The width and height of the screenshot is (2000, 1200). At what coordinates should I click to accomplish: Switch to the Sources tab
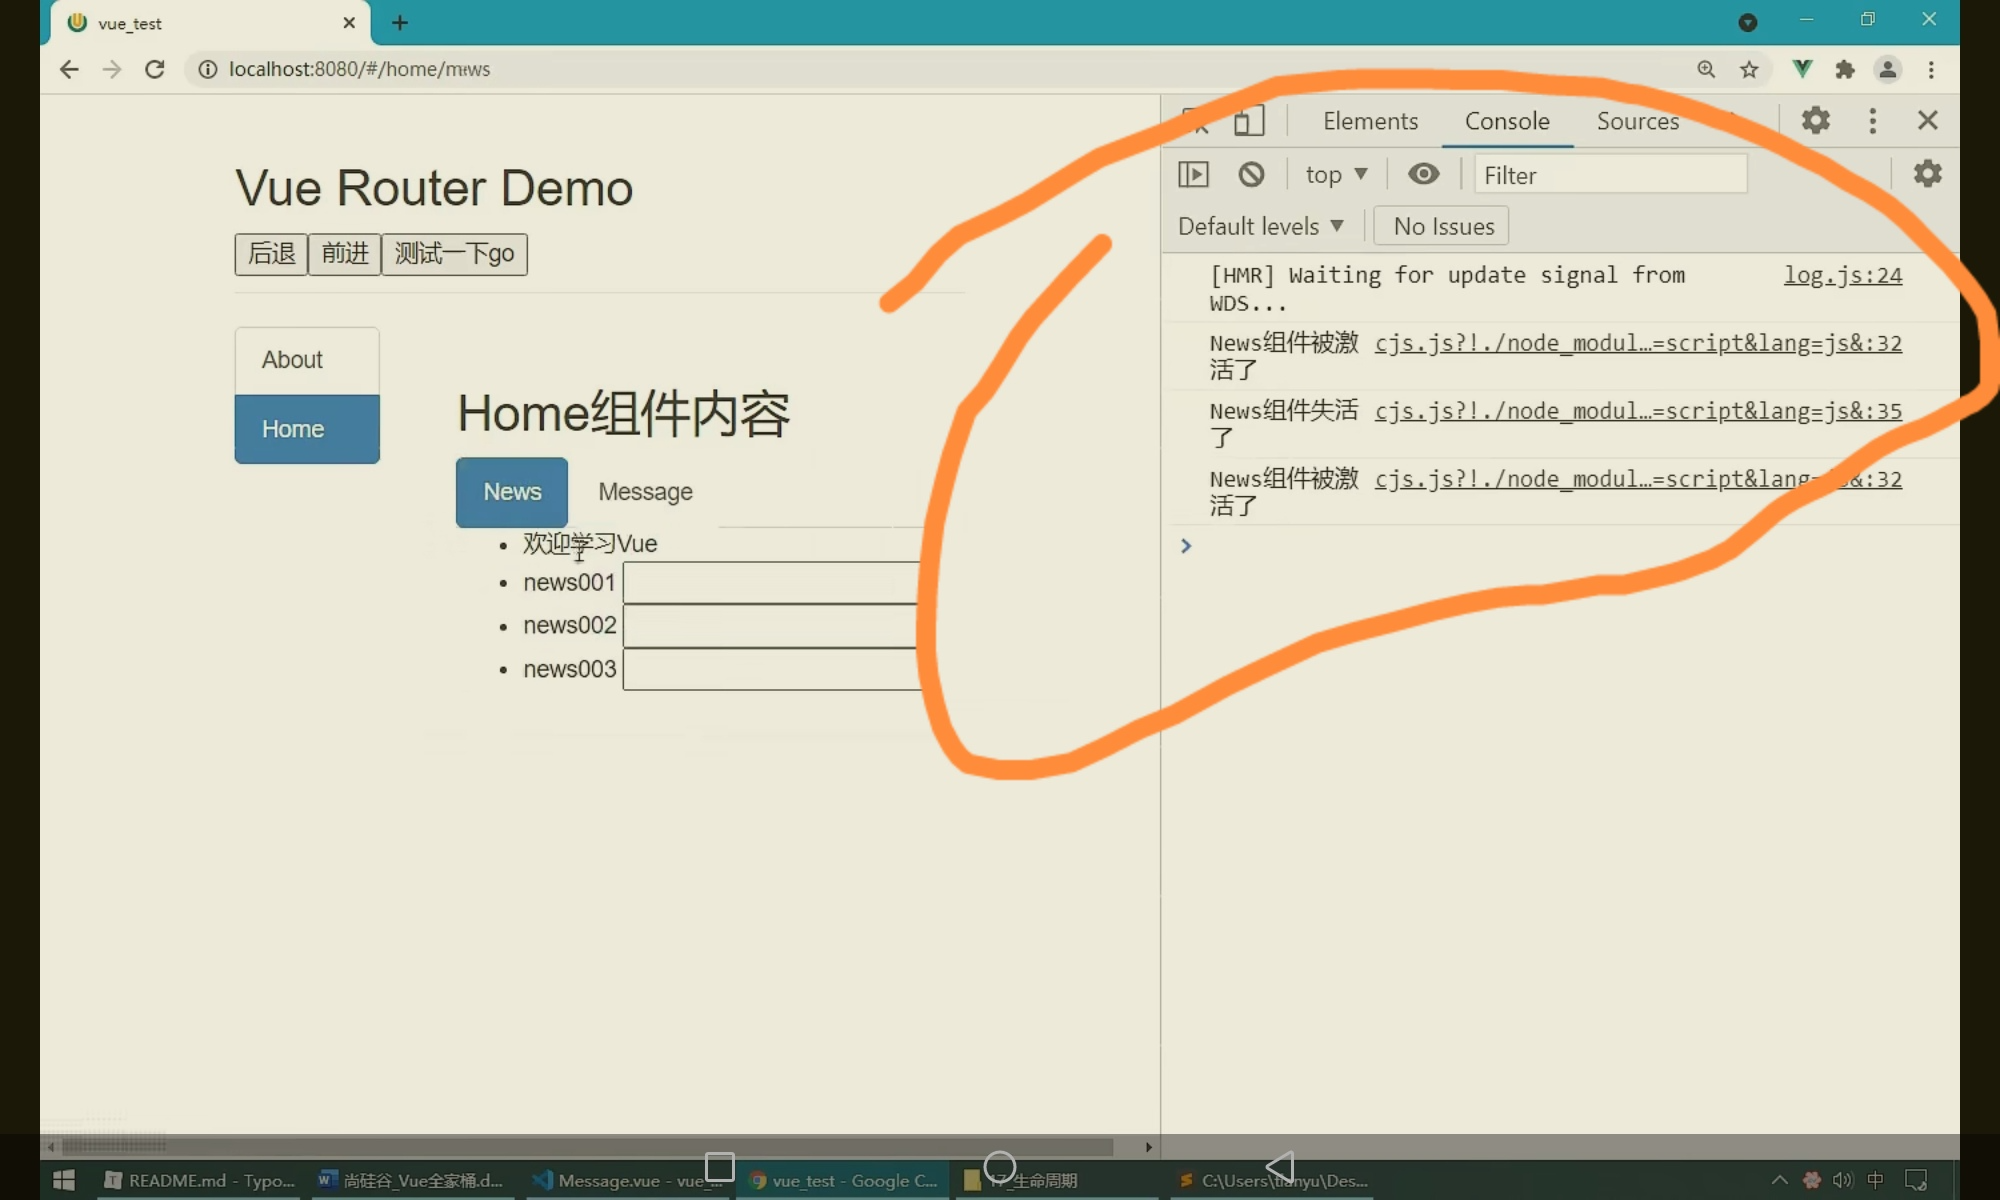(1637, 121)
